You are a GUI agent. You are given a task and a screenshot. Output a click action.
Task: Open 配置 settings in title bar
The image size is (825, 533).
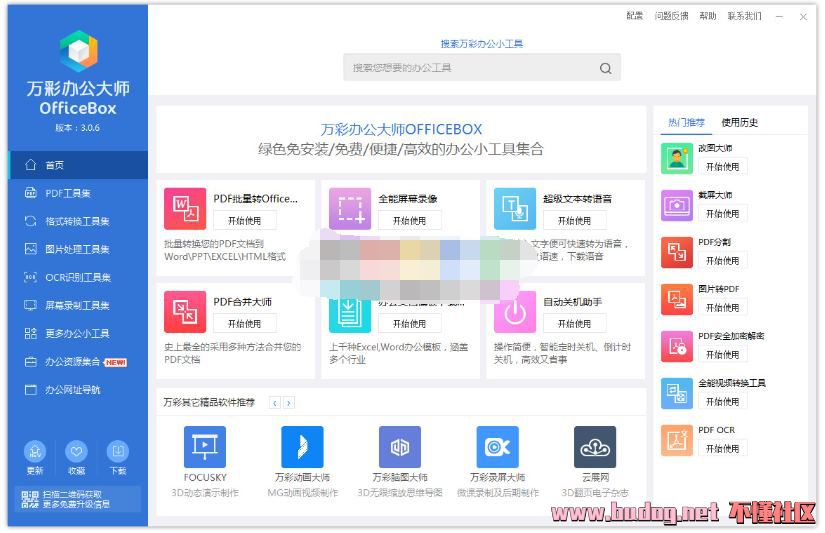(635, 16)
